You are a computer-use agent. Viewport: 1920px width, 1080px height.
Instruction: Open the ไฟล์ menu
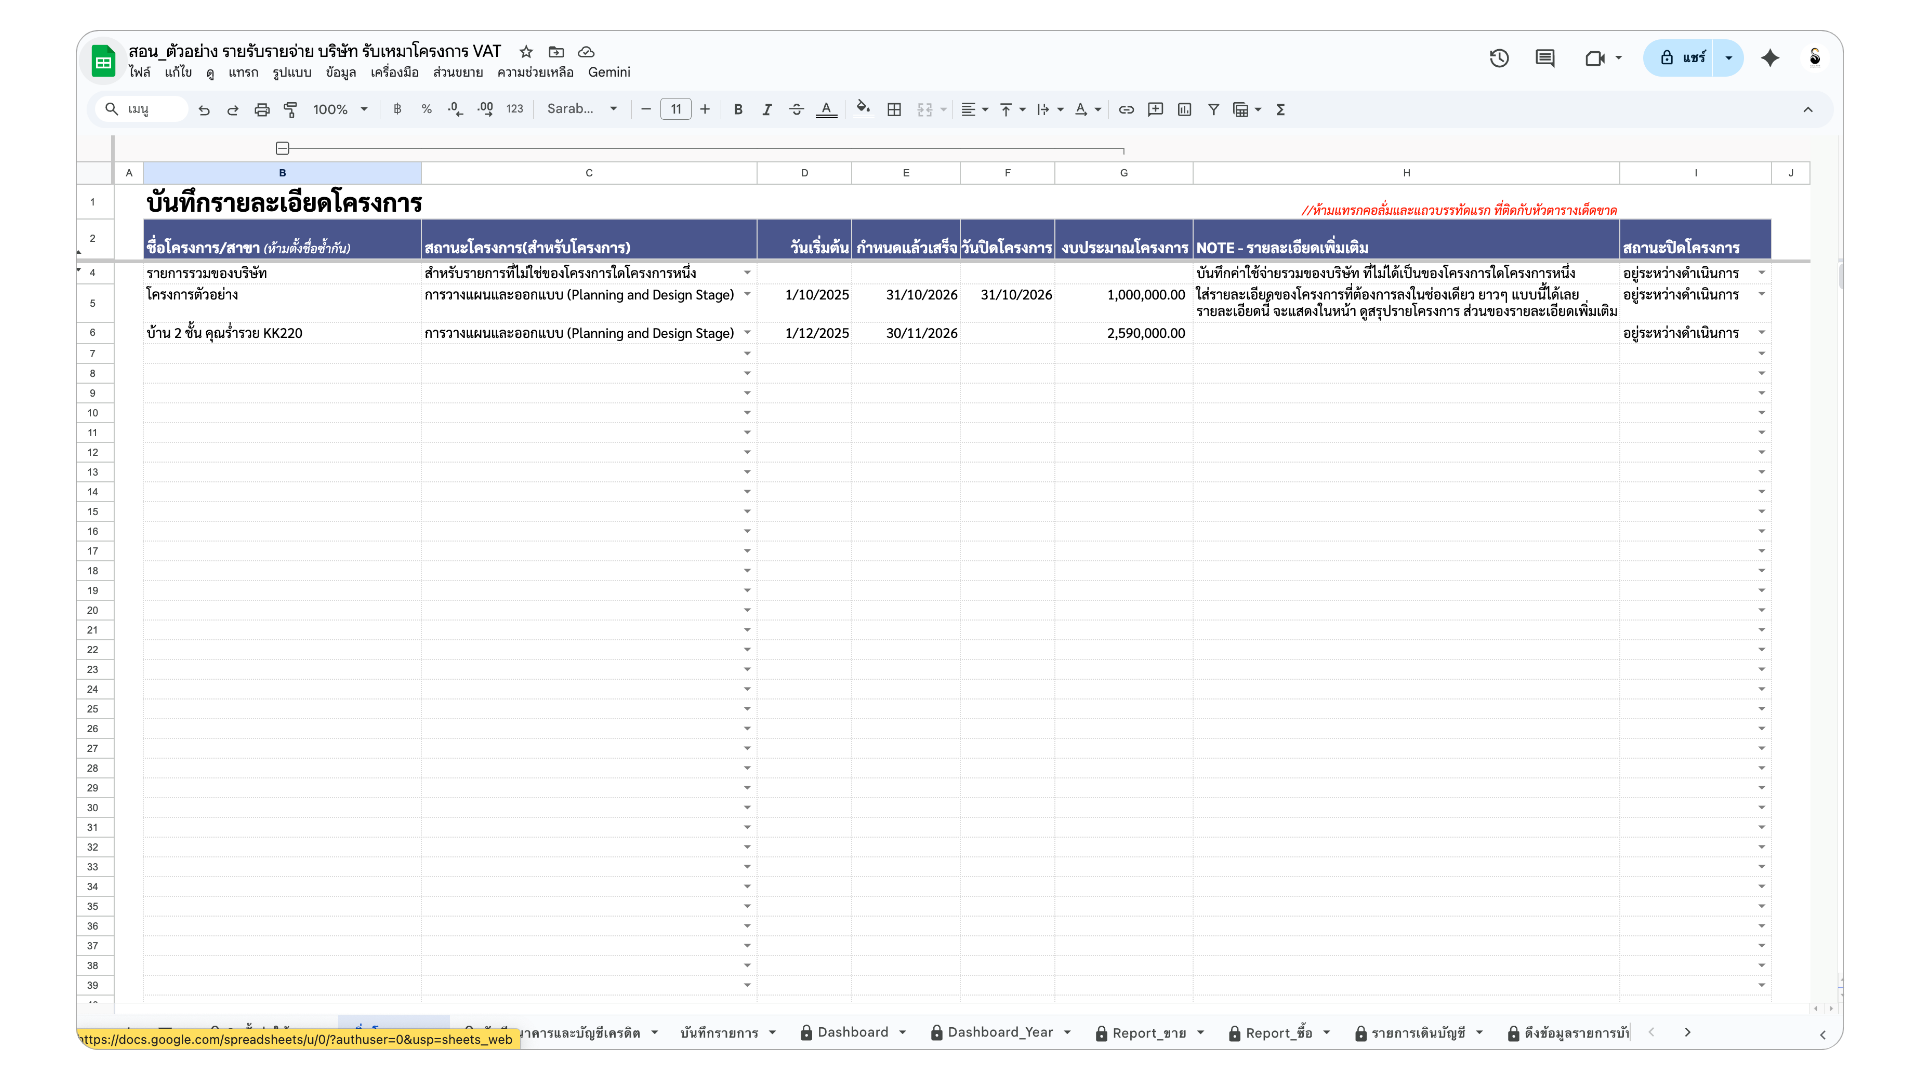(x=139, y=72)
